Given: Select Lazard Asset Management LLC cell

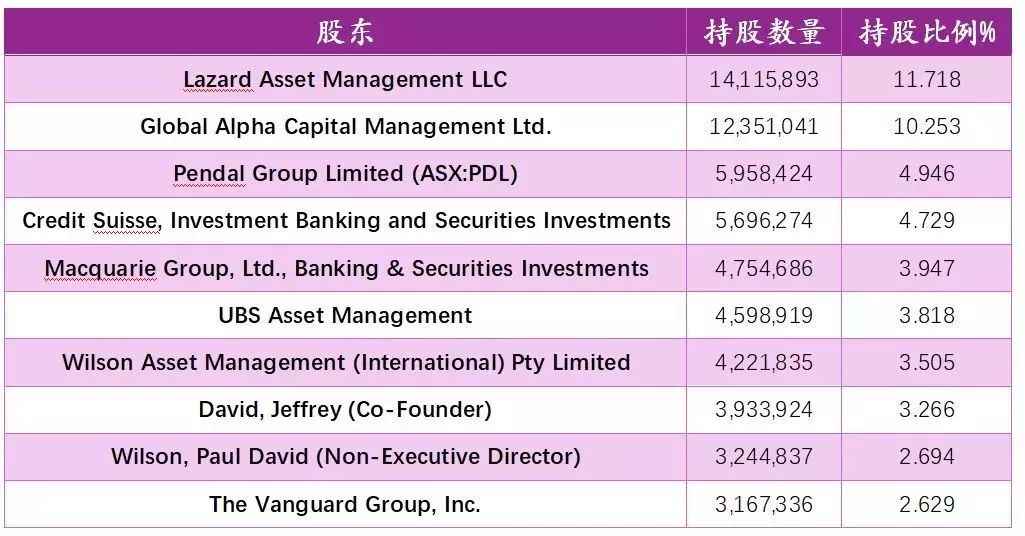Looking at the screenshot, I should (x=345, y=80).
